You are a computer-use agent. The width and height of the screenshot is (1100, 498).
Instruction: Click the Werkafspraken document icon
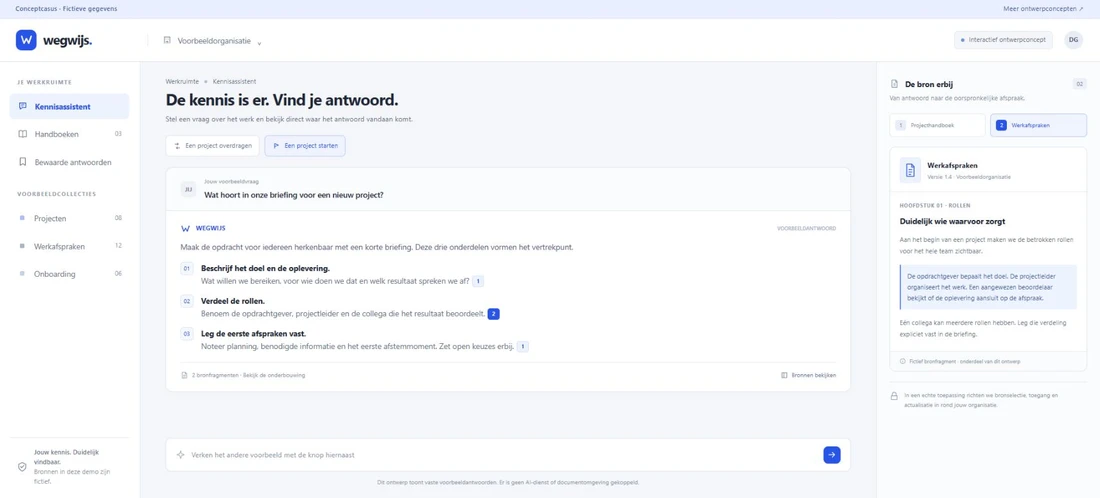click(x=910, y=170)
